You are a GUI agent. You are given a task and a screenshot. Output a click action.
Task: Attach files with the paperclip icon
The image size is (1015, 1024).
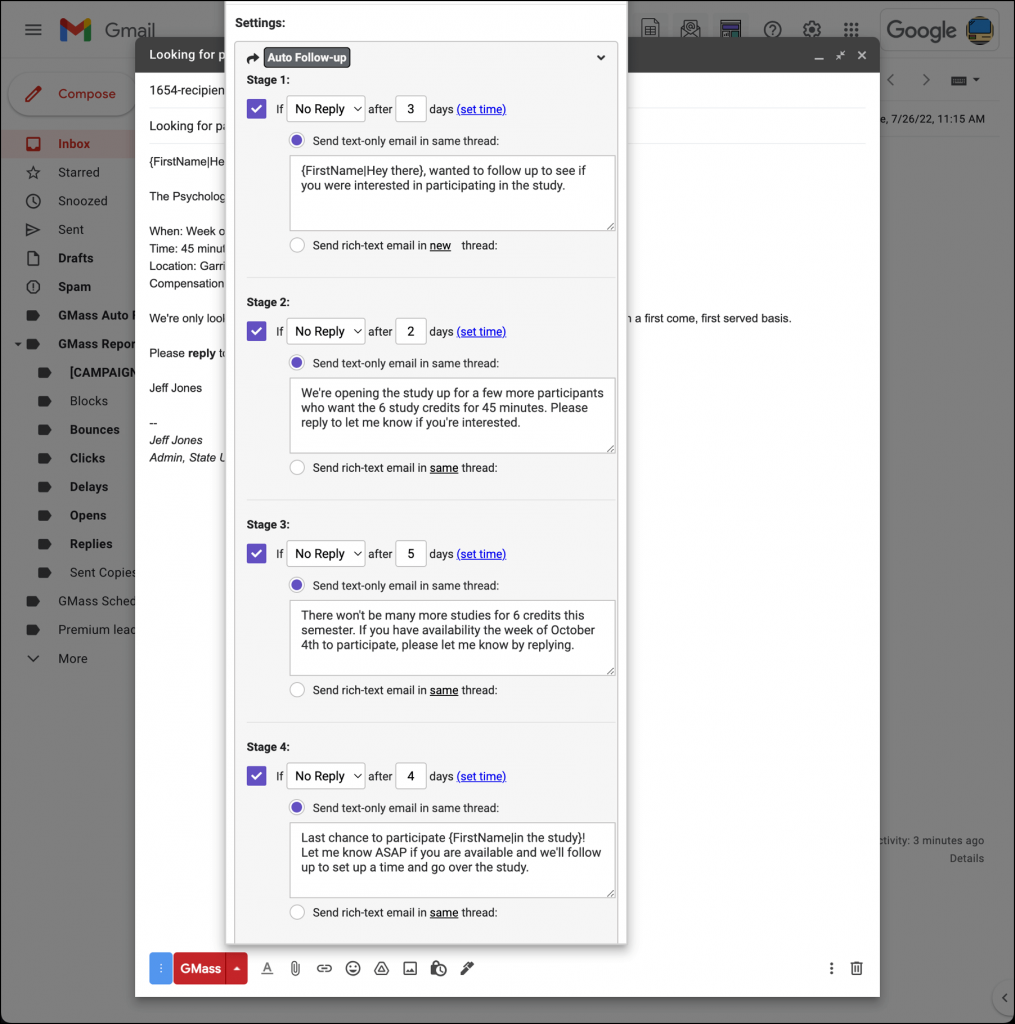pos(295,968)
